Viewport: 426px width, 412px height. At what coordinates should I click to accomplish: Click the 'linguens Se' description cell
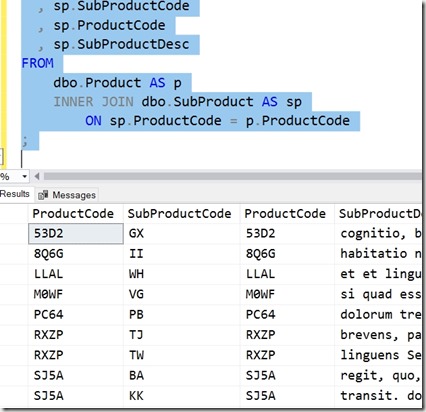(378, 355)
